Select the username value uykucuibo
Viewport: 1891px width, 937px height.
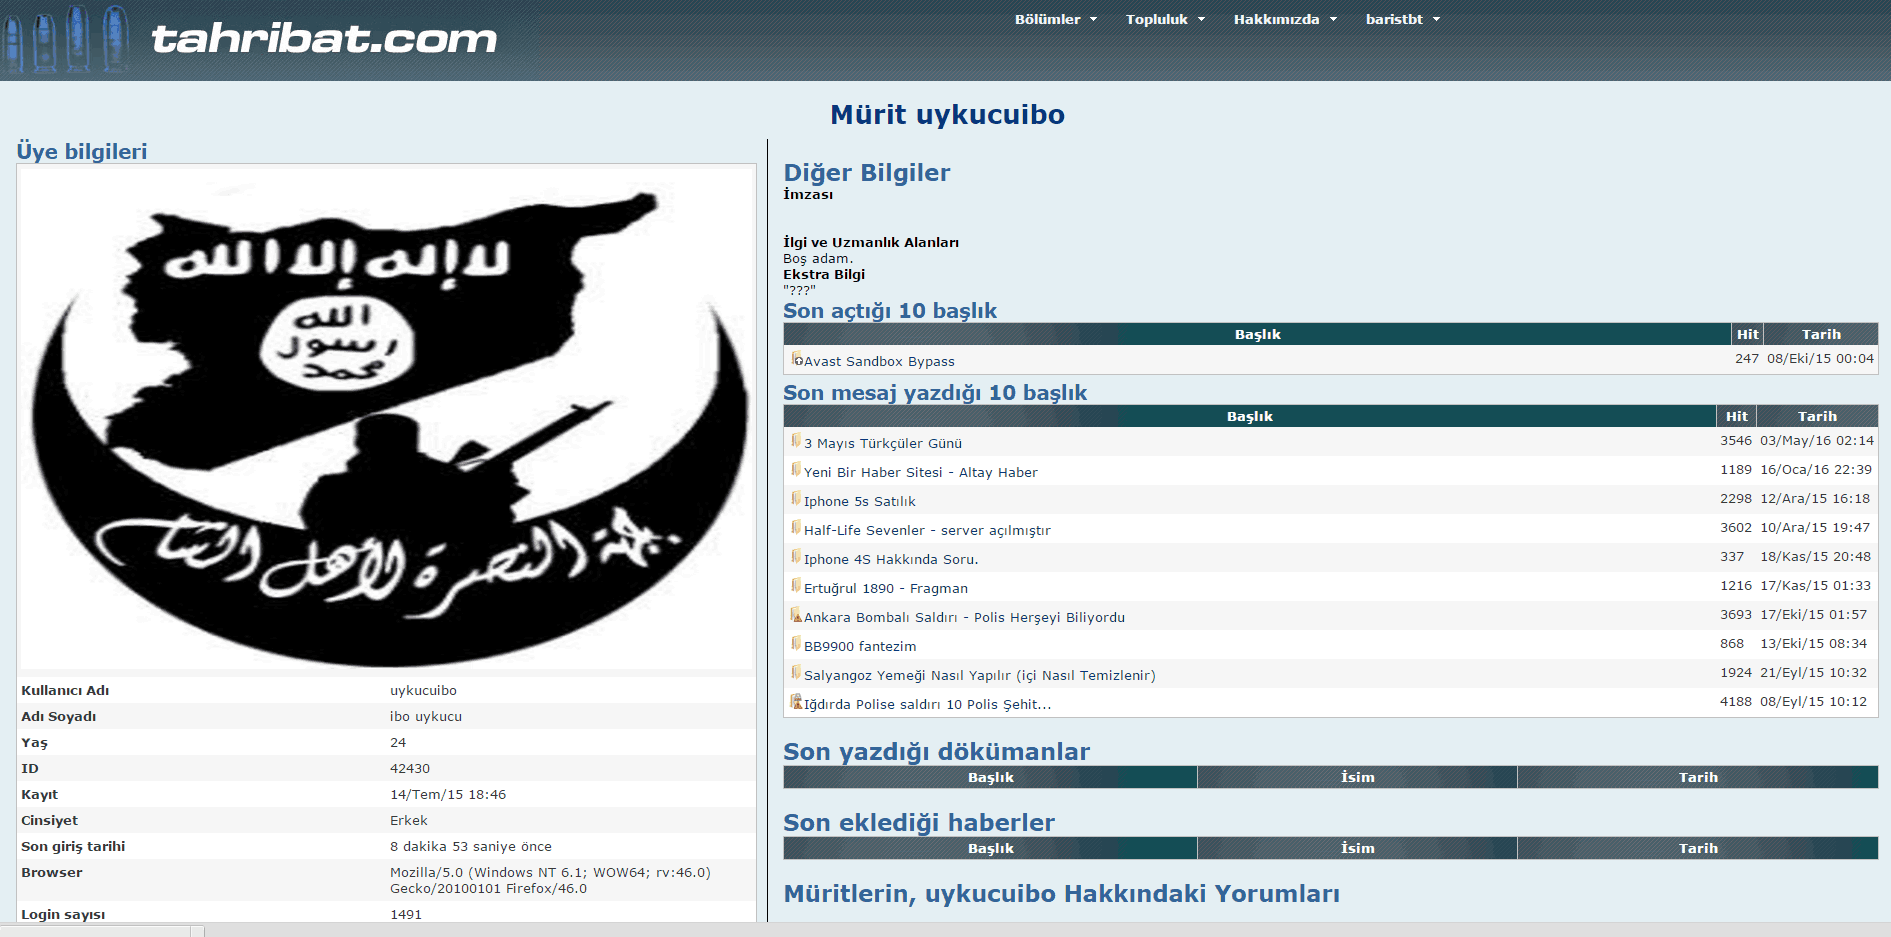tap(423, 691)
